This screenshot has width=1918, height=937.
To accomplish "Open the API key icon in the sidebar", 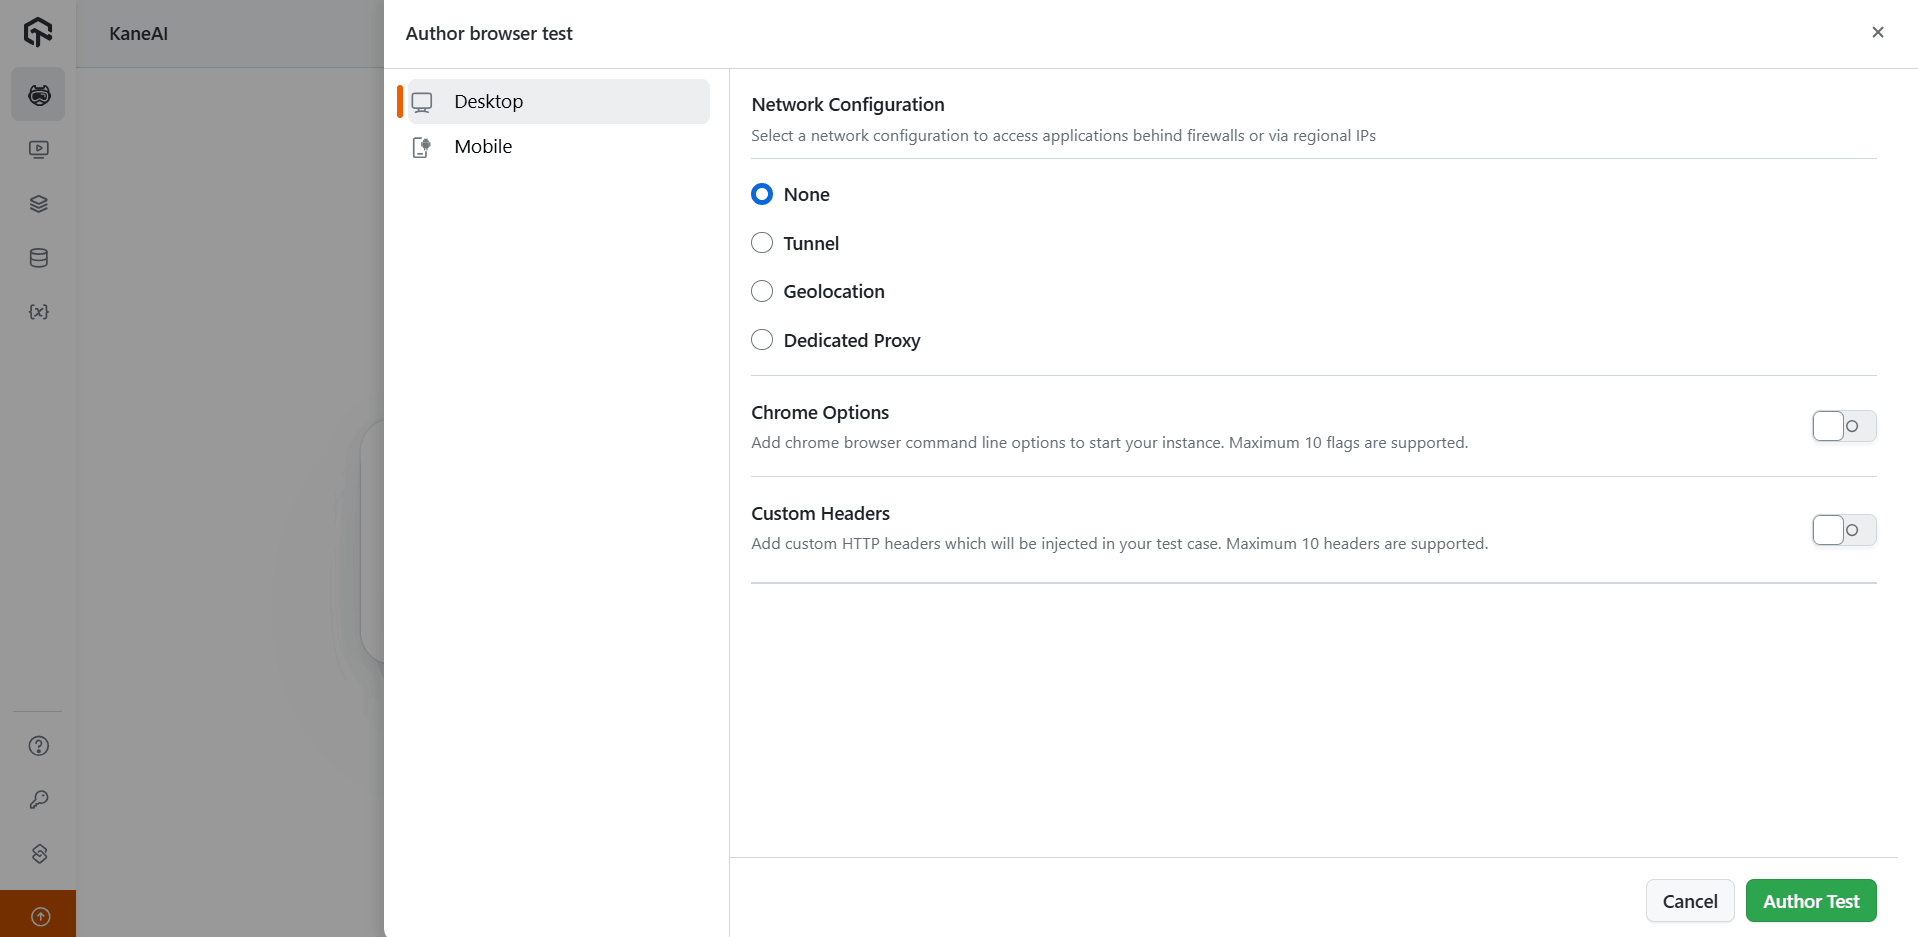I will click(x=38, y=799).
